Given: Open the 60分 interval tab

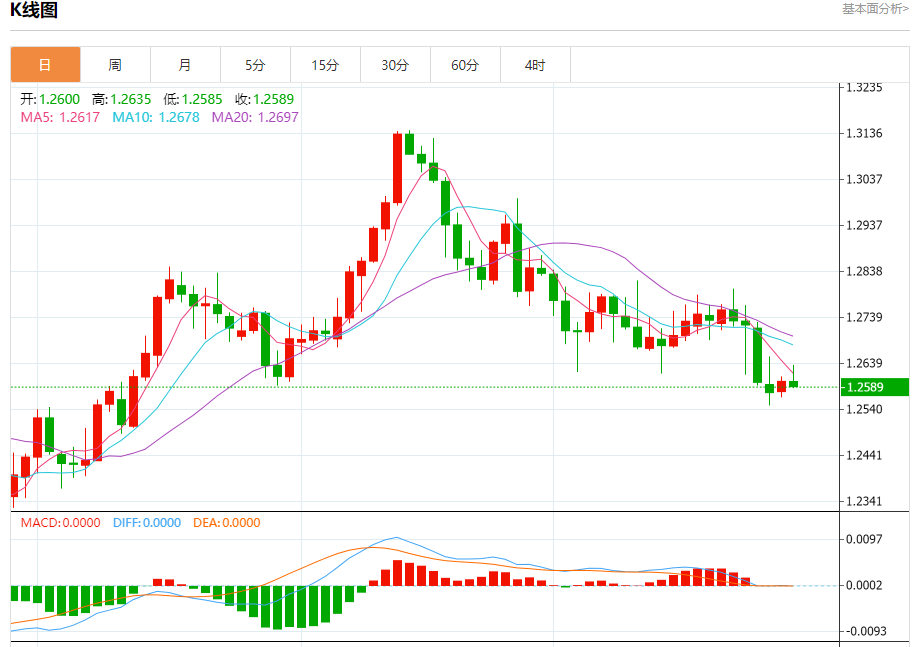Looking at the screenshot, I should point(465,65).
